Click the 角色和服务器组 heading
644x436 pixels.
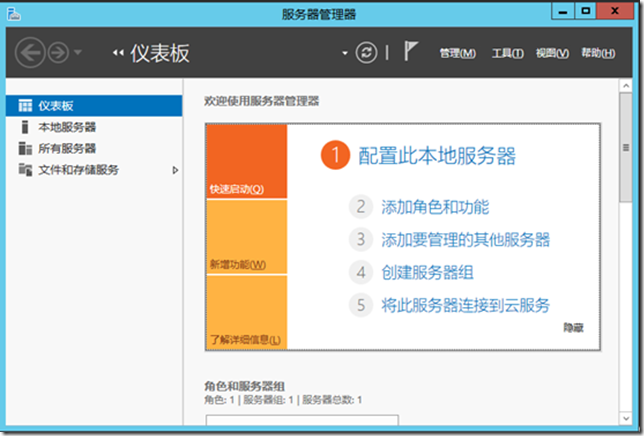tap(244, 386)
